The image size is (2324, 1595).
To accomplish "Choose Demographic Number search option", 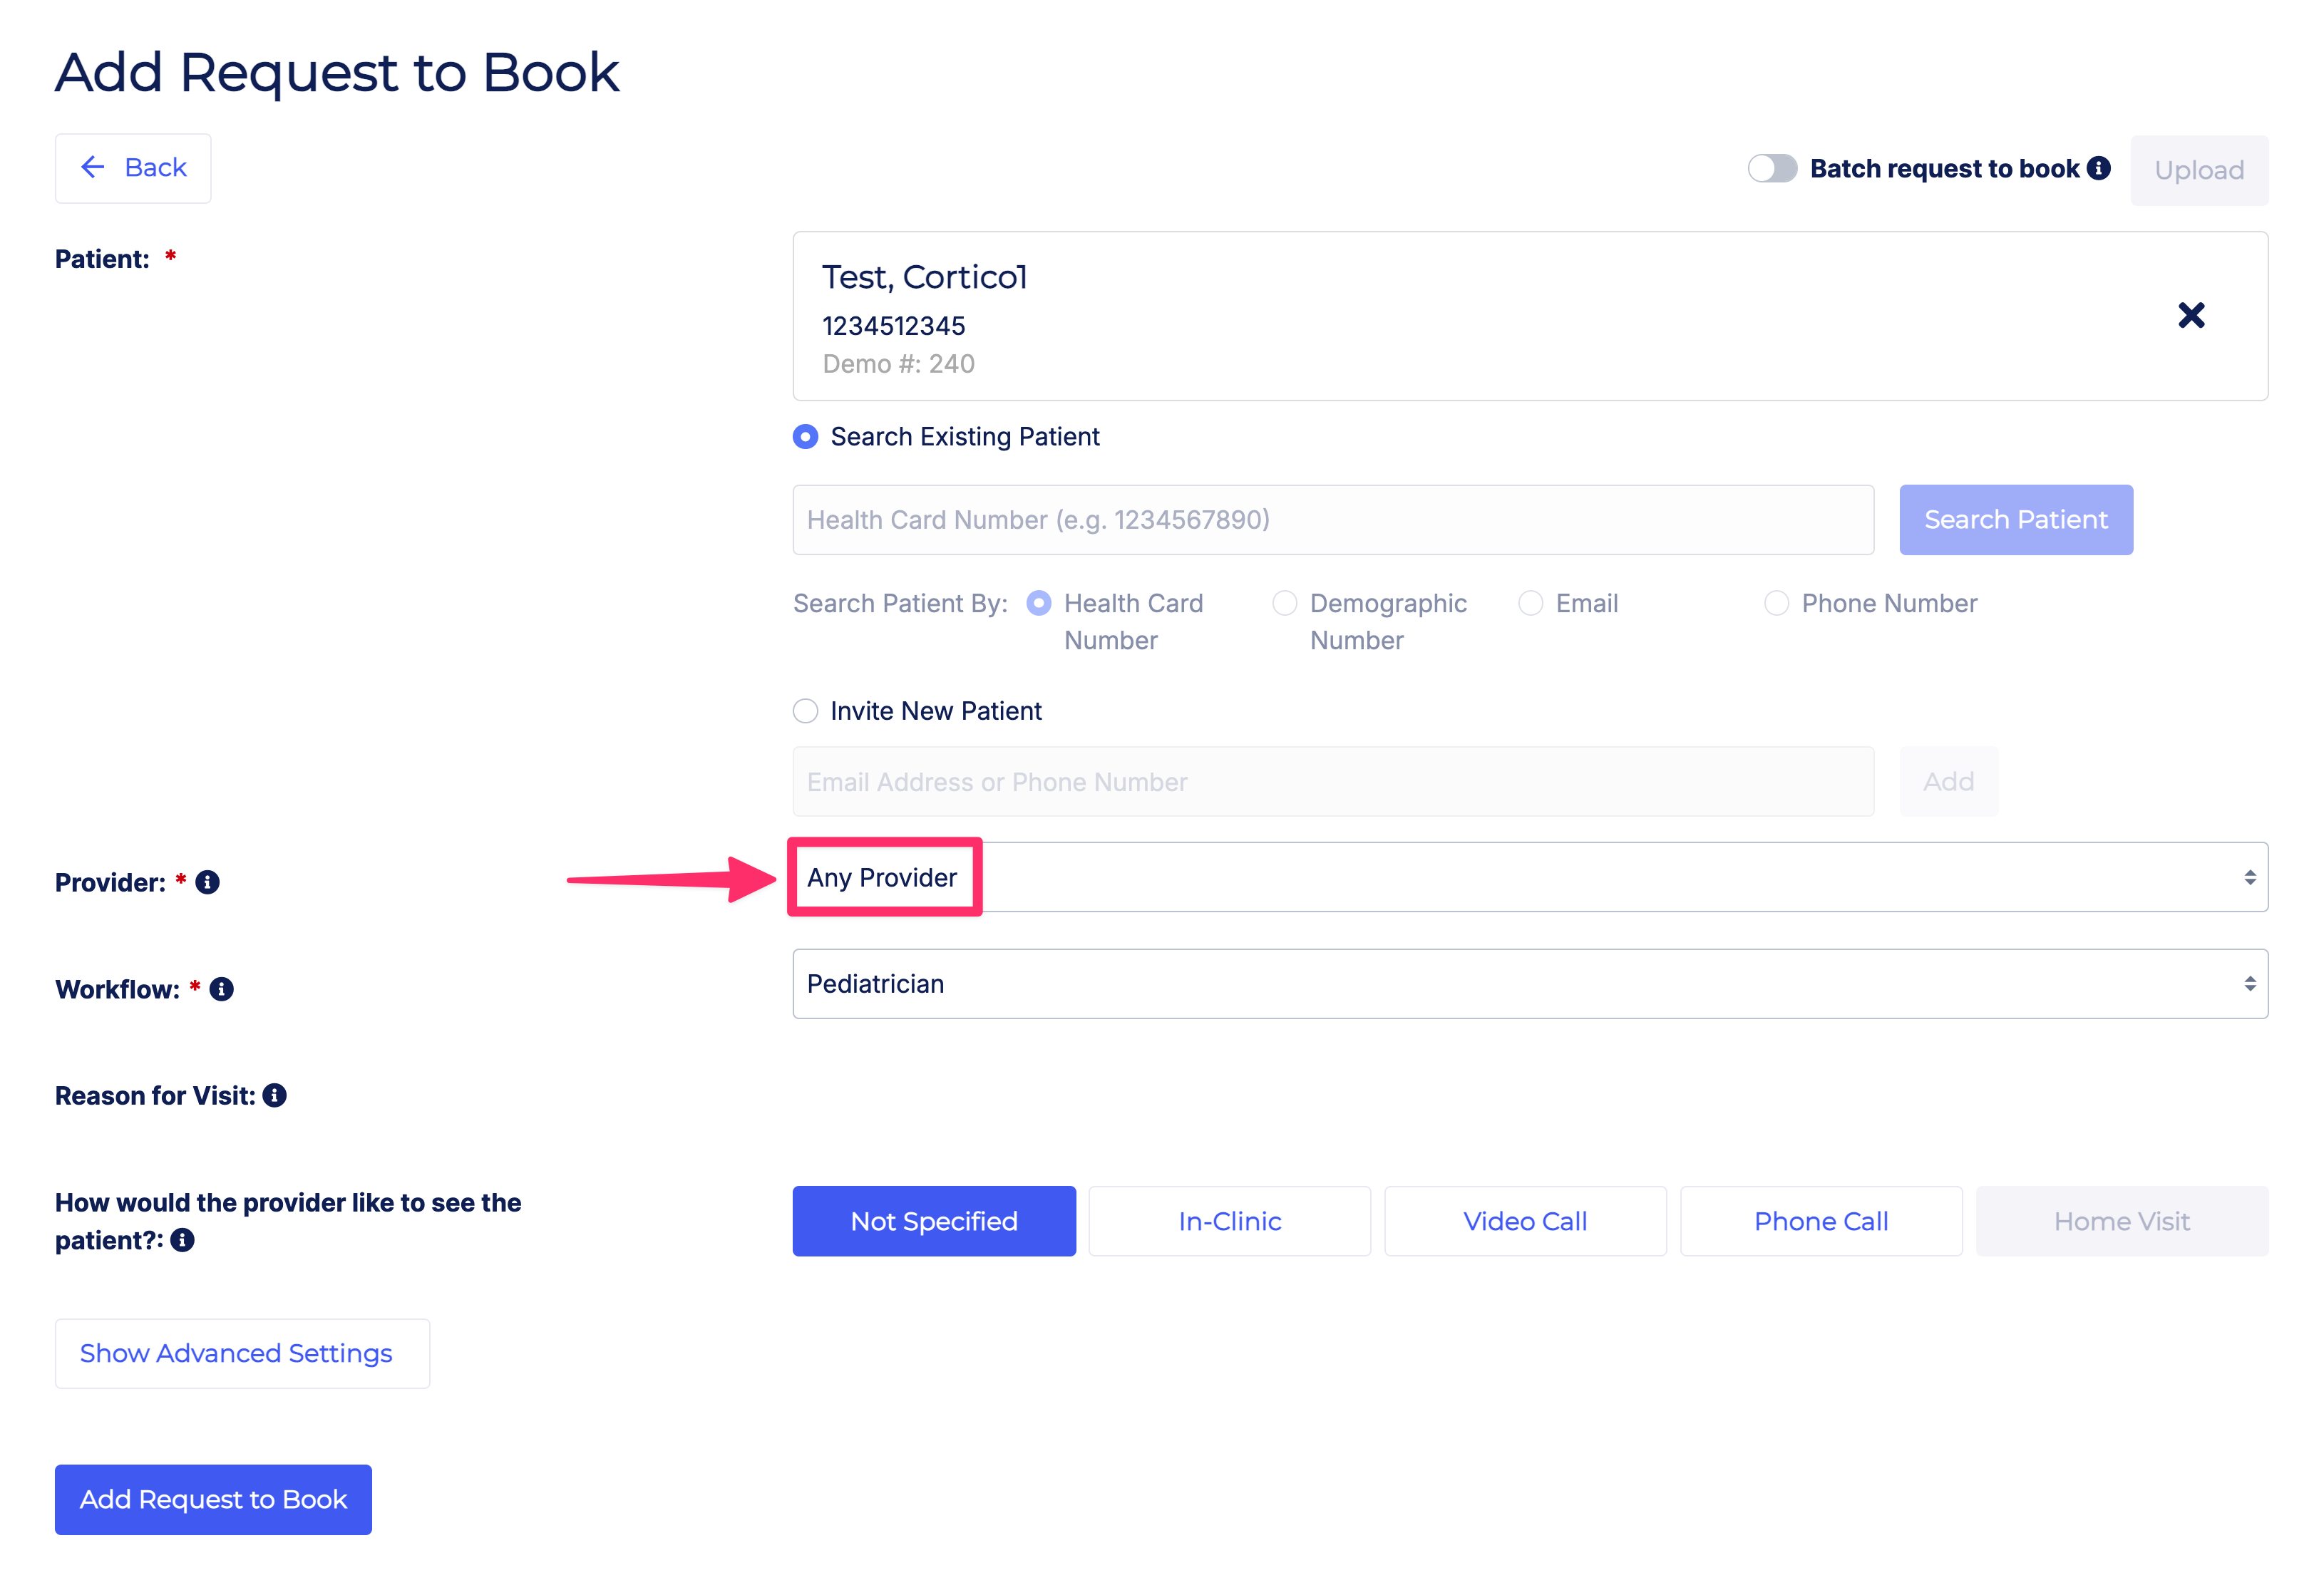I will 1284,603.
